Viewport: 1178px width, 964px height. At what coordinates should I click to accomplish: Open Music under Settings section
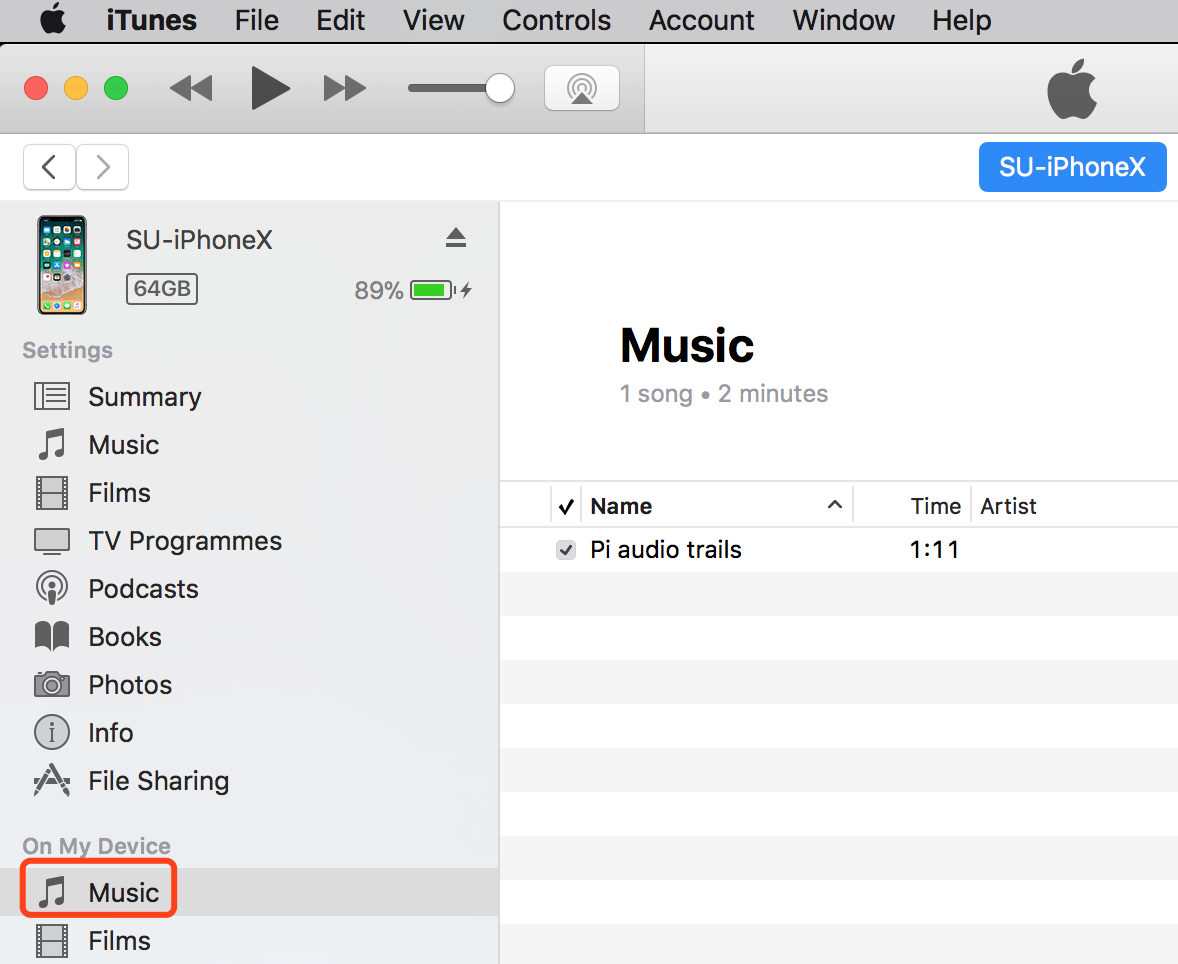124,445
